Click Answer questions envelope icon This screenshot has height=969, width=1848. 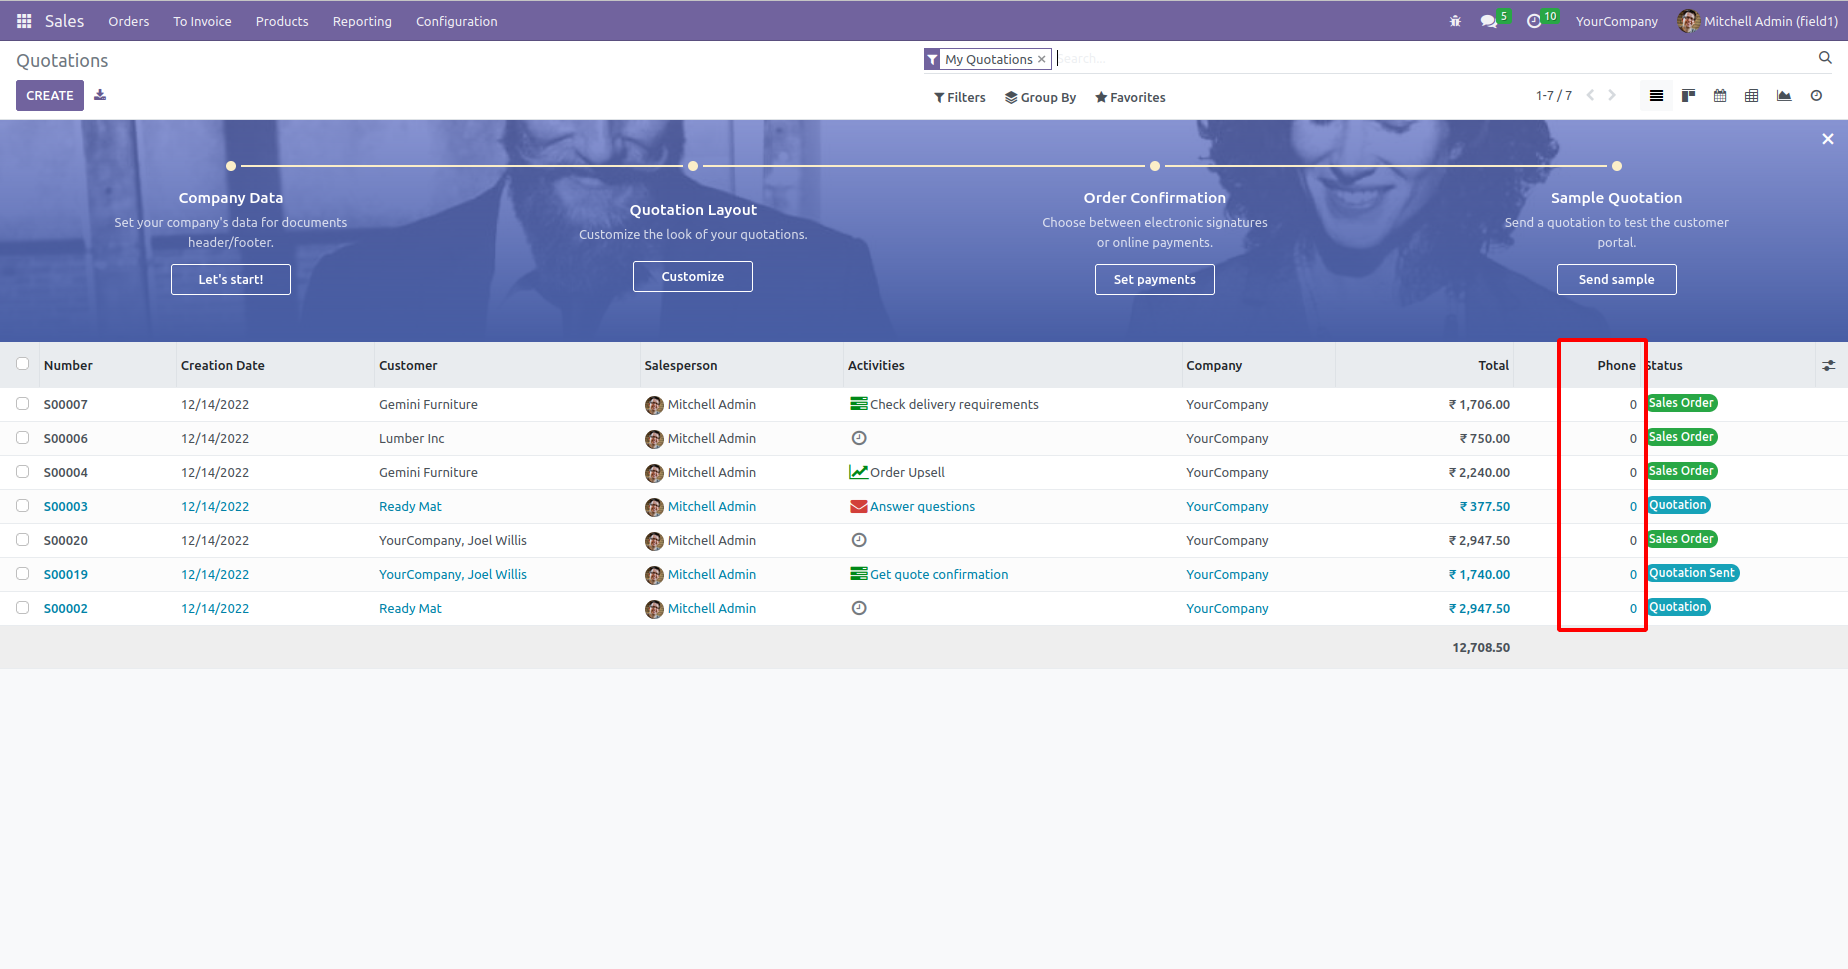(x=859, y=506)
